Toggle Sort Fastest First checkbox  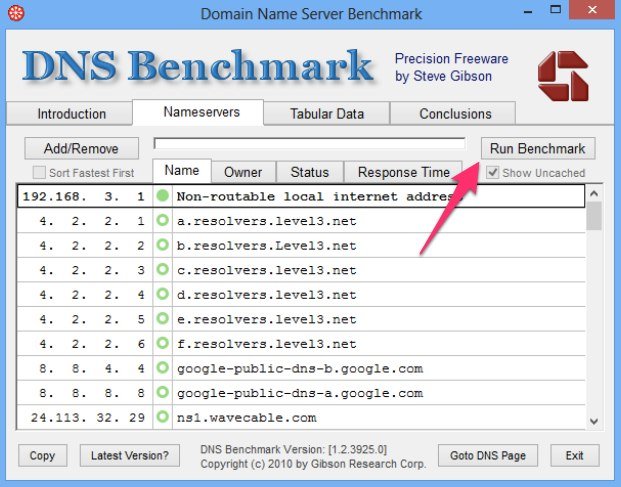(x=39, y=173)
